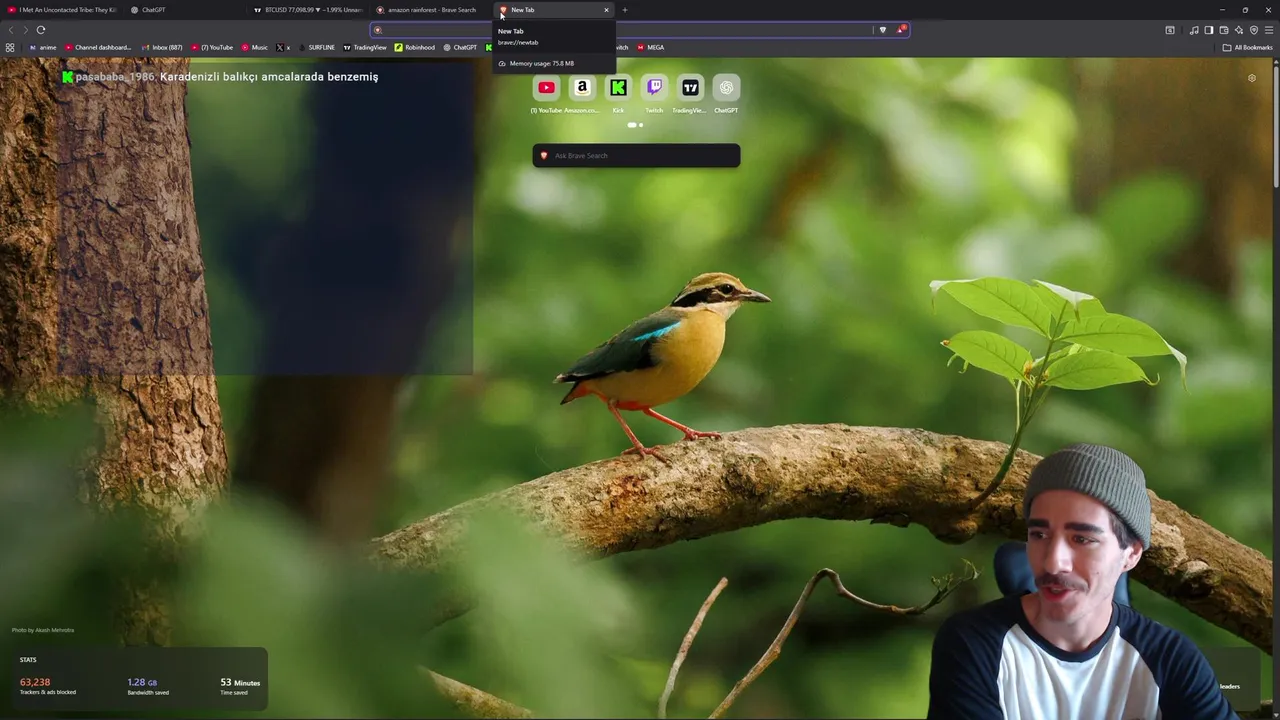The width and height of the screenshot is (1280, 720).
Task: Click the Memory usage 75.8 MB tooltip text
Action: tap(541, 64)
